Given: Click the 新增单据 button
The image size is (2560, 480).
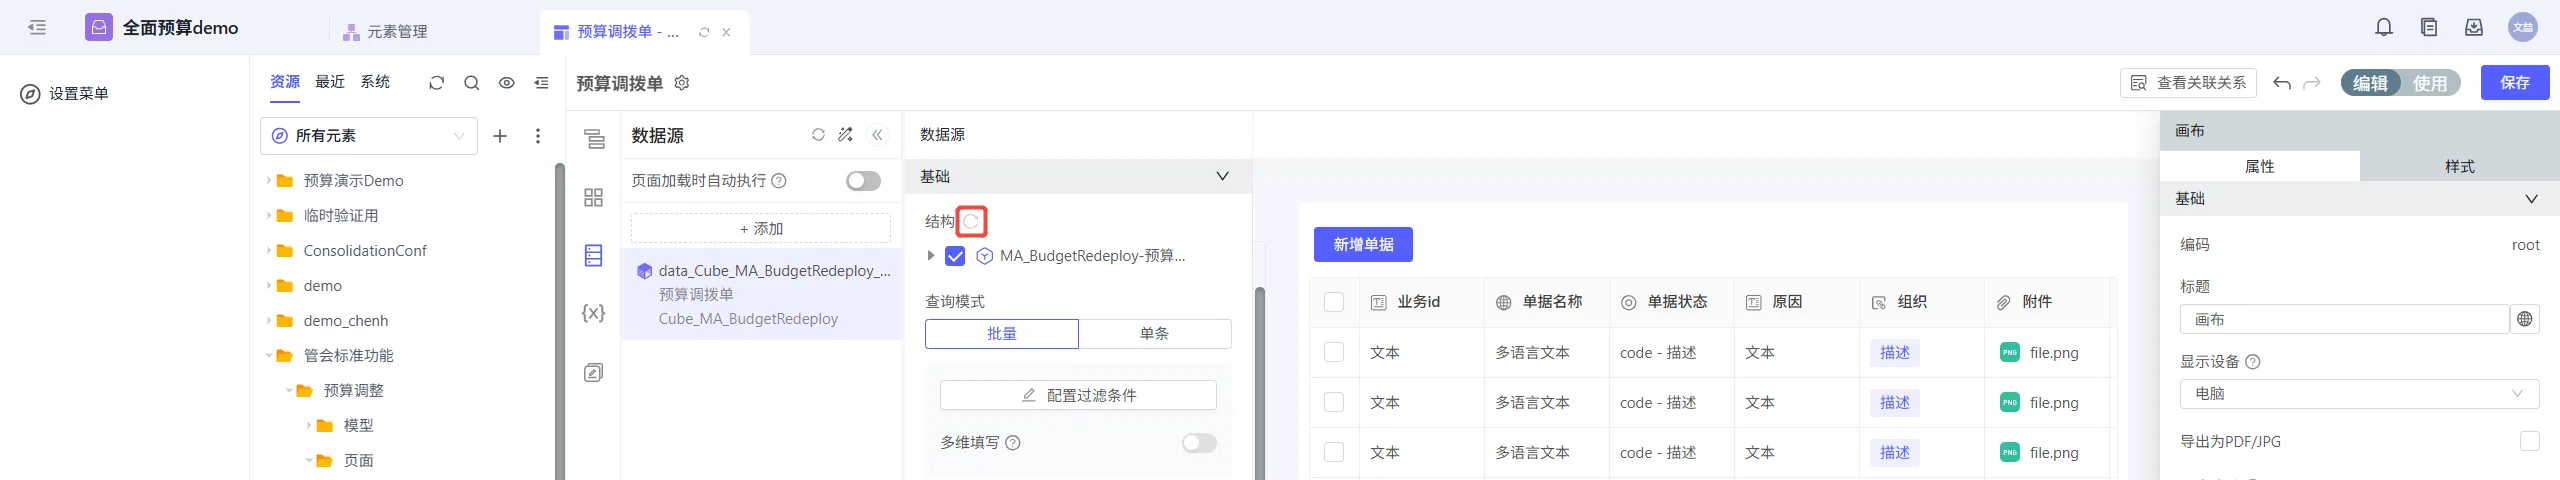Looking at the screenshot, I should point(1363,245).
